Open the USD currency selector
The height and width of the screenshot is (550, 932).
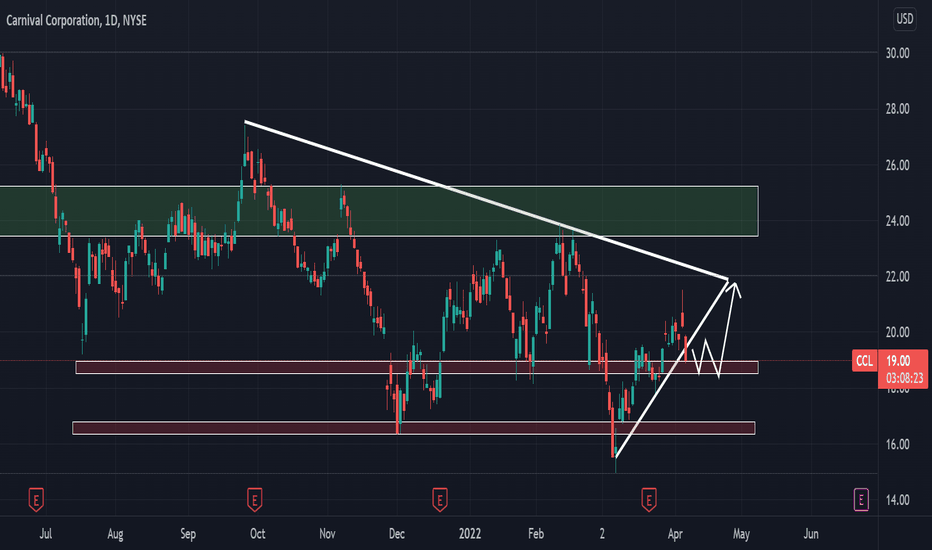click(904, 19)
